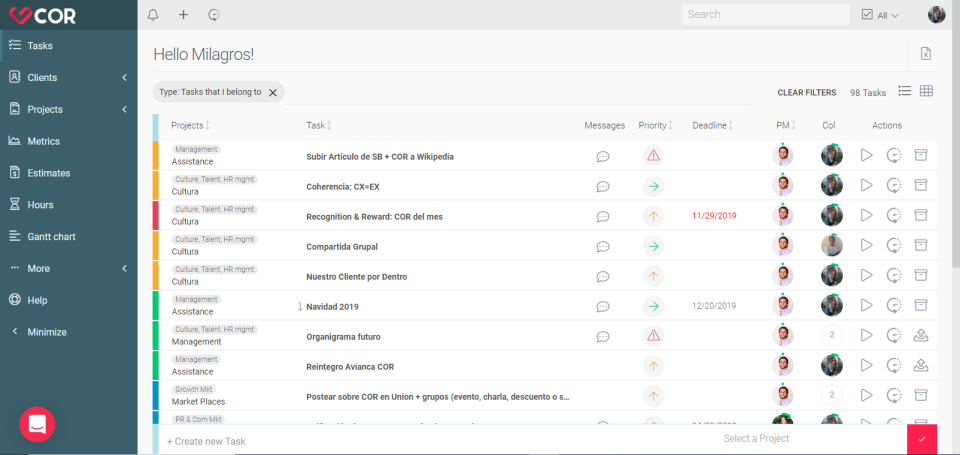Click the COR logo
The width and height of the screenshot is (960, 455).
click(43, 15)
